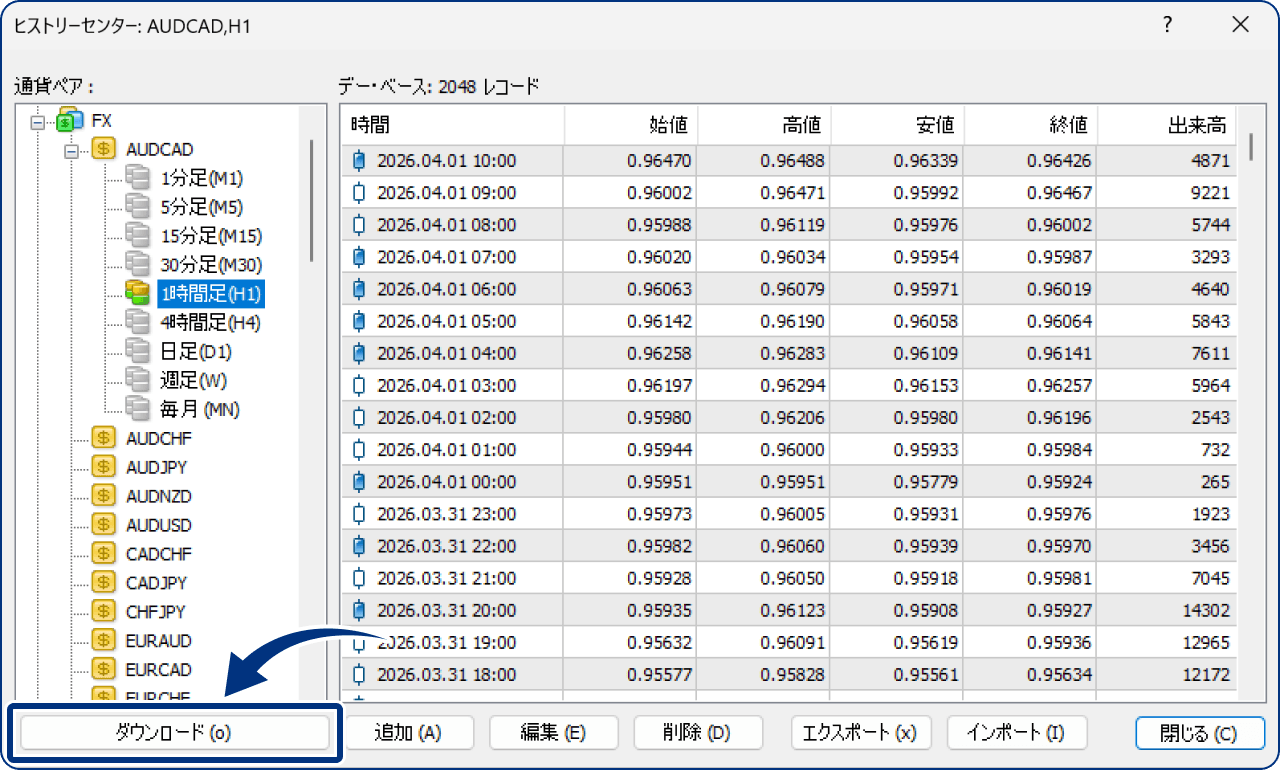Click the database icon for 日足(D1)
The width and height of the screenshot is (1280, 770).
coord(137,350)
